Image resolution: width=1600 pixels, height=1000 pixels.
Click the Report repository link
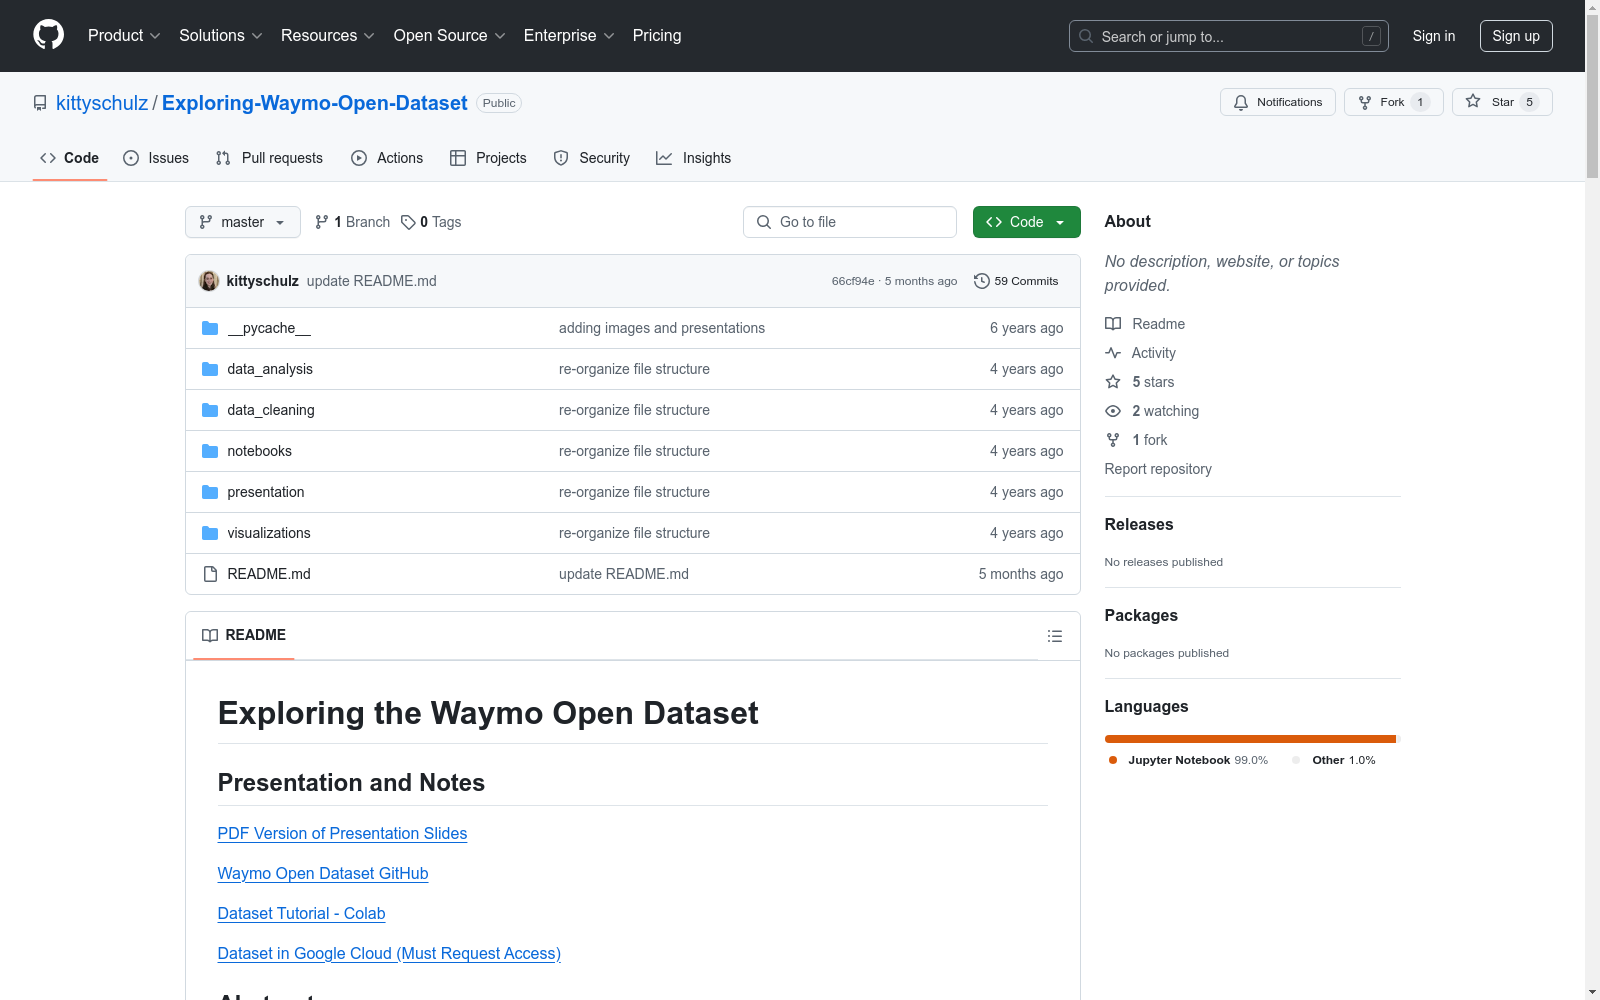1158,469
